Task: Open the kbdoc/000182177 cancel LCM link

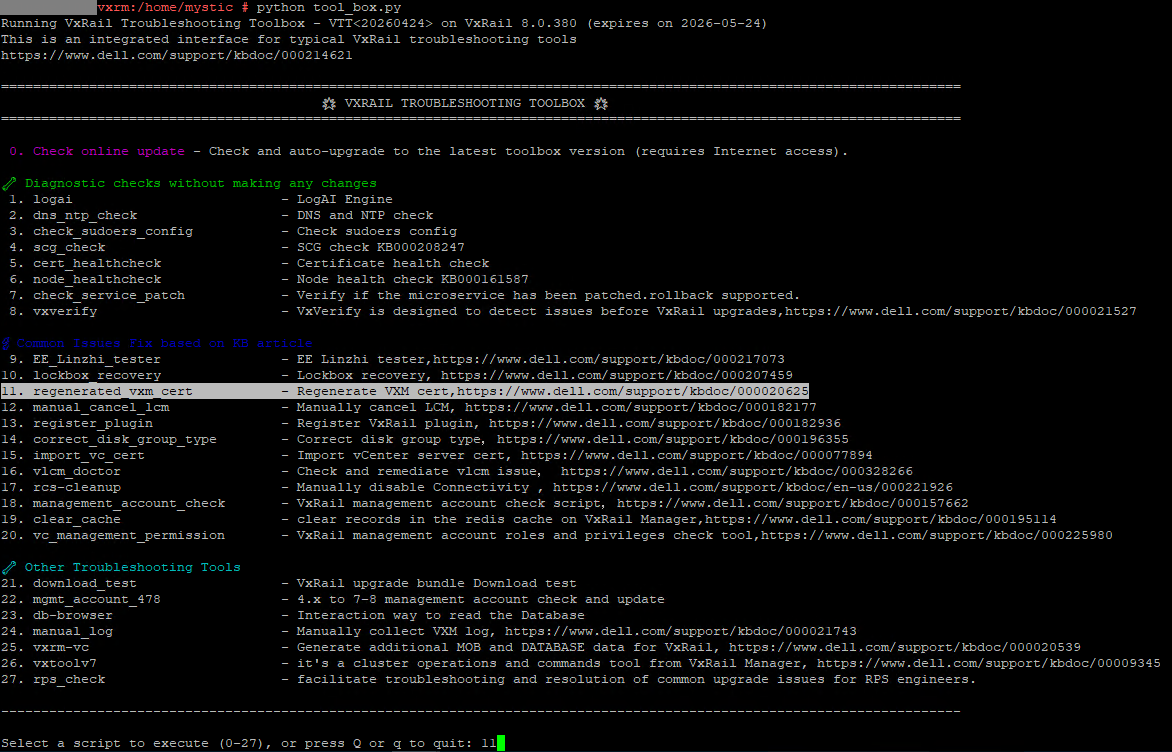Action: (x=641, y=407)
